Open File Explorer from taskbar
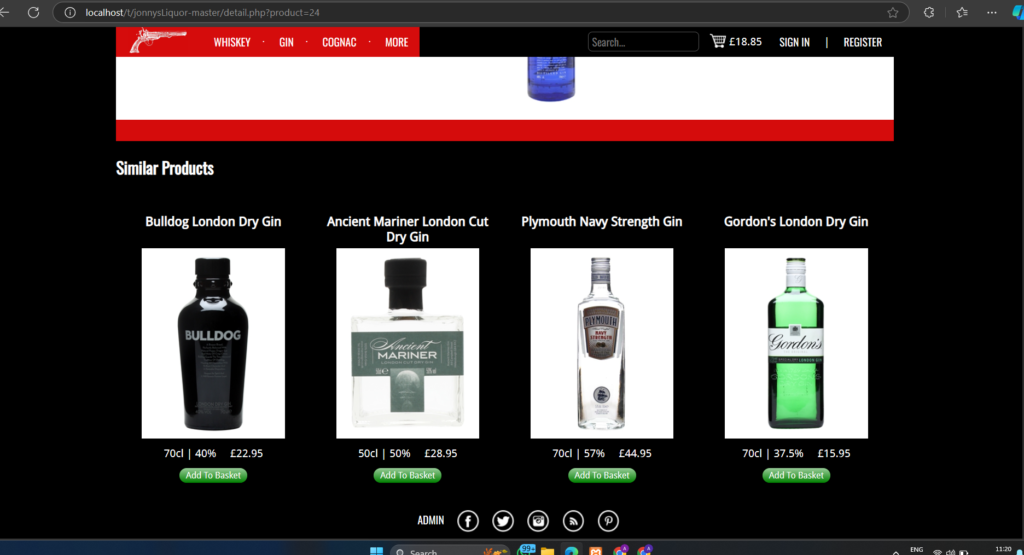 click(547, 551)
